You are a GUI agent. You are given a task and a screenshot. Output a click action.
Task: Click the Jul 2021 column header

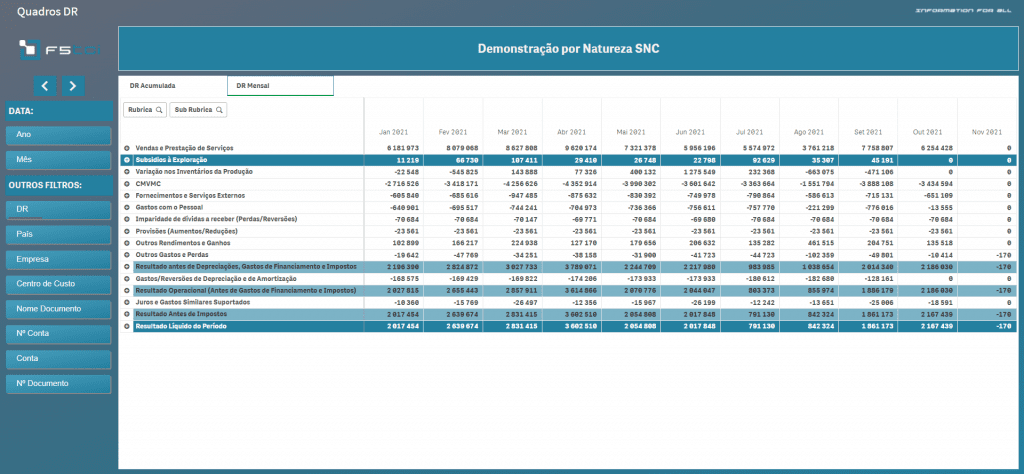750,132
